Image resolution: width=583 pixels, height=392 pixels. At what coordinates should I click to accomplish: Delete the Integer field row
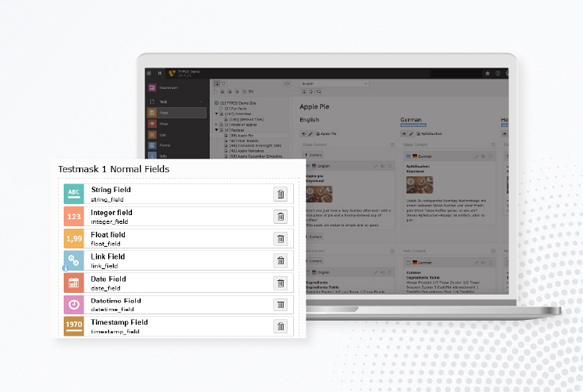pyautogui.click(x=281, y=216)
